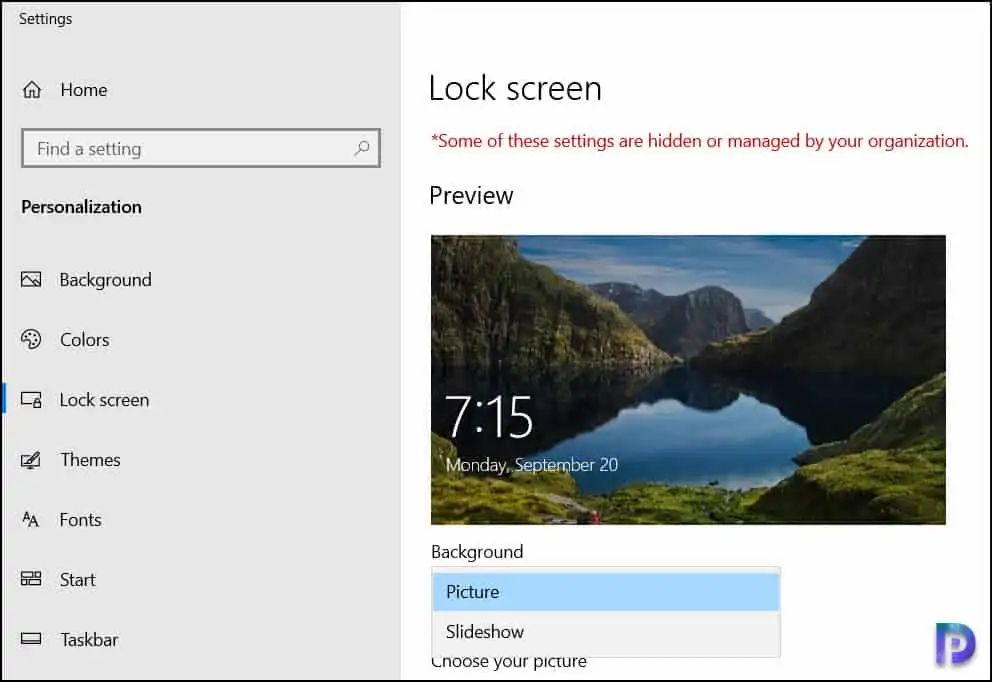Open the Themes settings page
The width and height of the screenshot is (992, 682).
pyautogui.click(x=90, y=460)
